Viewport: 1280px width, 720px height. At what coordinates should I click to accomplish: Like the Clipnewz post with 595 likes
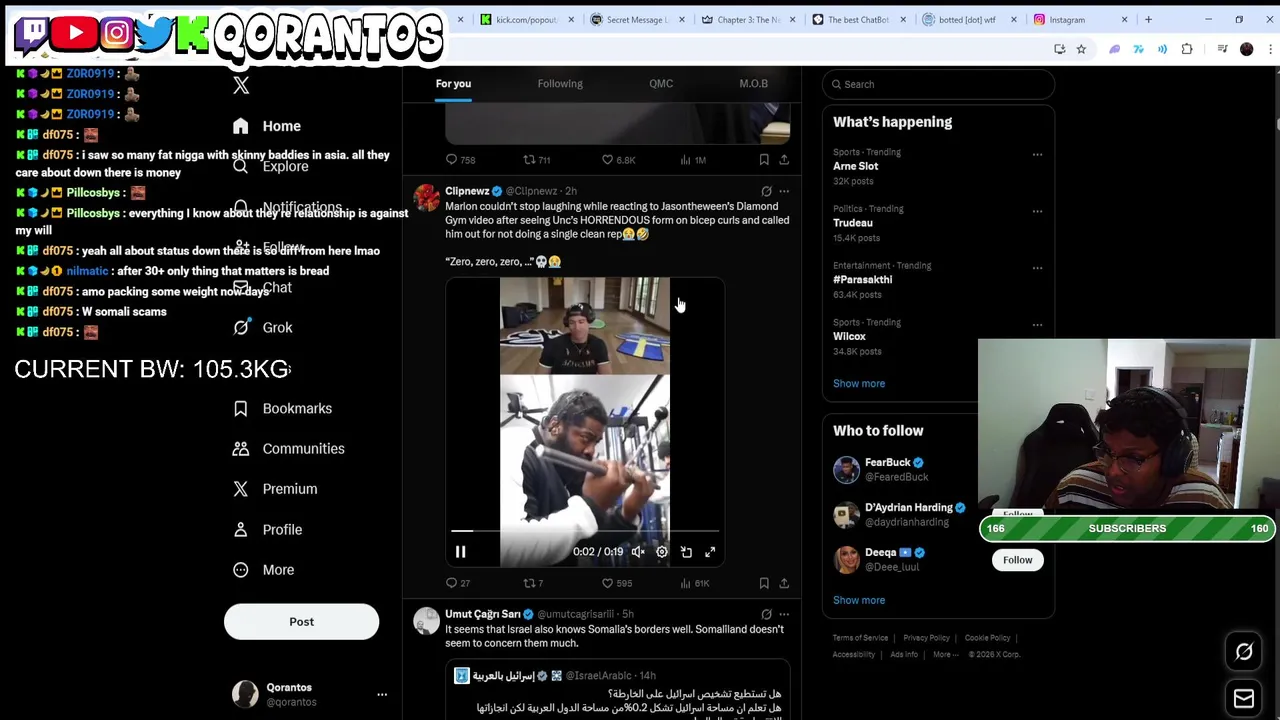[x=617, y=583]
